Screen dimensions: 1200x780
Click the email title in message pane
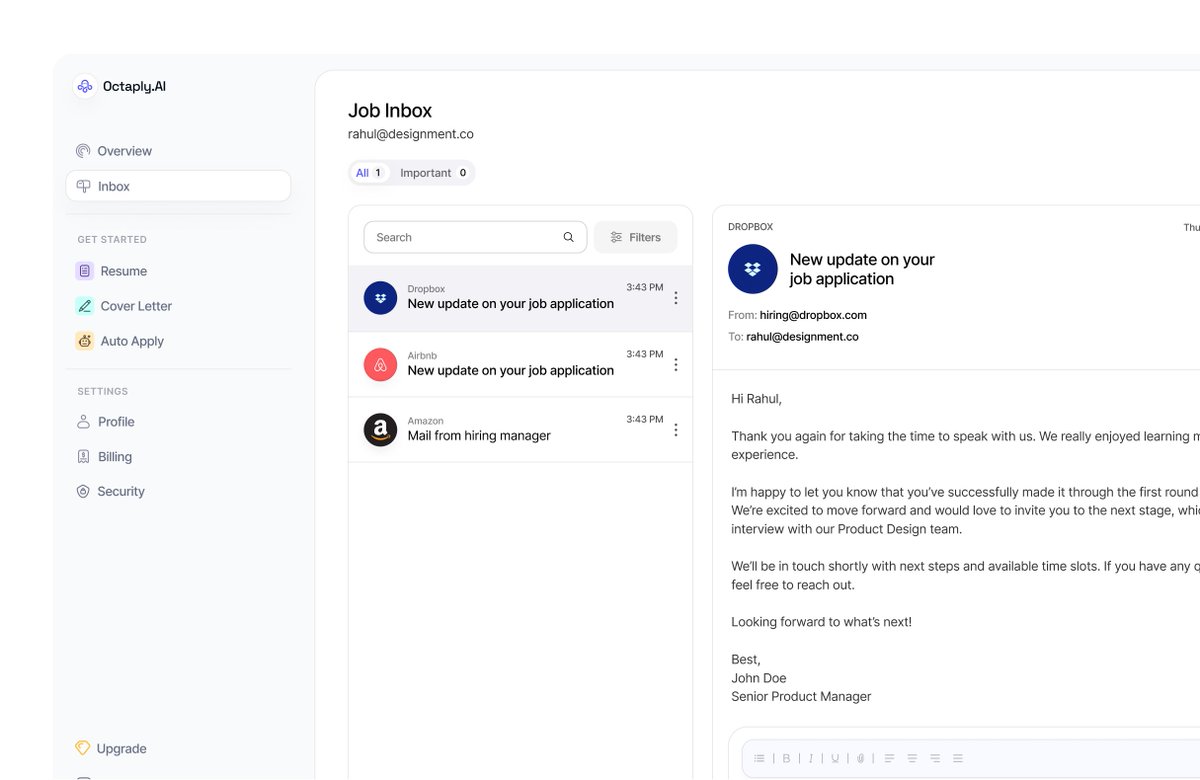click(x=862, y=269)
